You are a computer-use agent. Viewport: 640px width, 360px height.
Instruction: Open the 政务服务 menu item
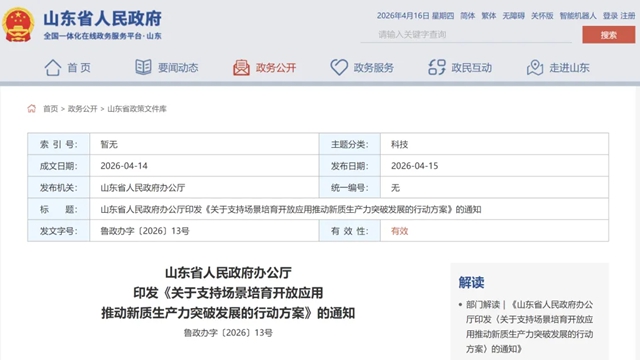[373, 68]
